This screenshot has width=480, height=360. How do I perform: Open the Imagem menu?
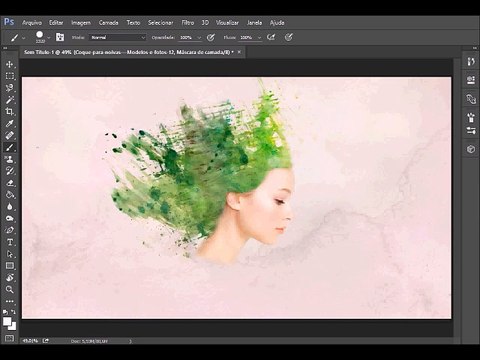pyautogui.click(x=81, y=23)
